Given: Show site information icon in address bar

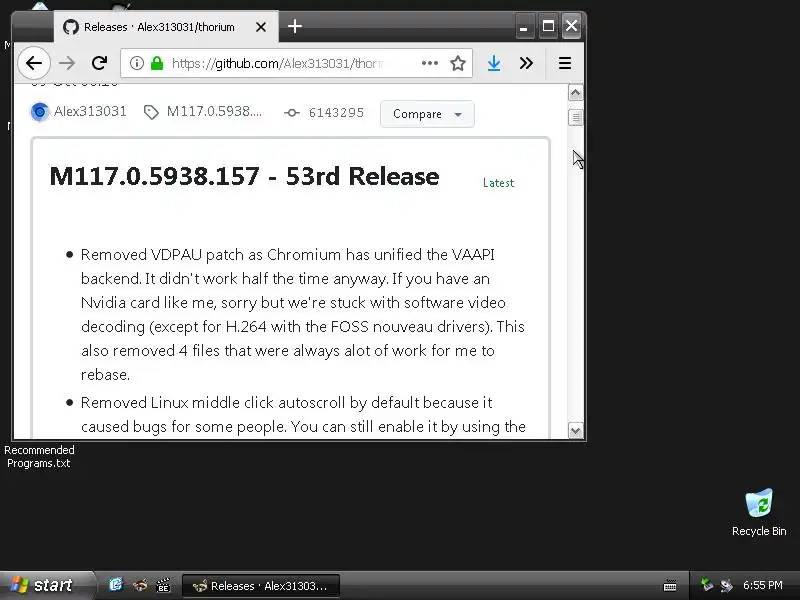Looking at the screenshot, I should pyautogui.click(x=136, y=63).
